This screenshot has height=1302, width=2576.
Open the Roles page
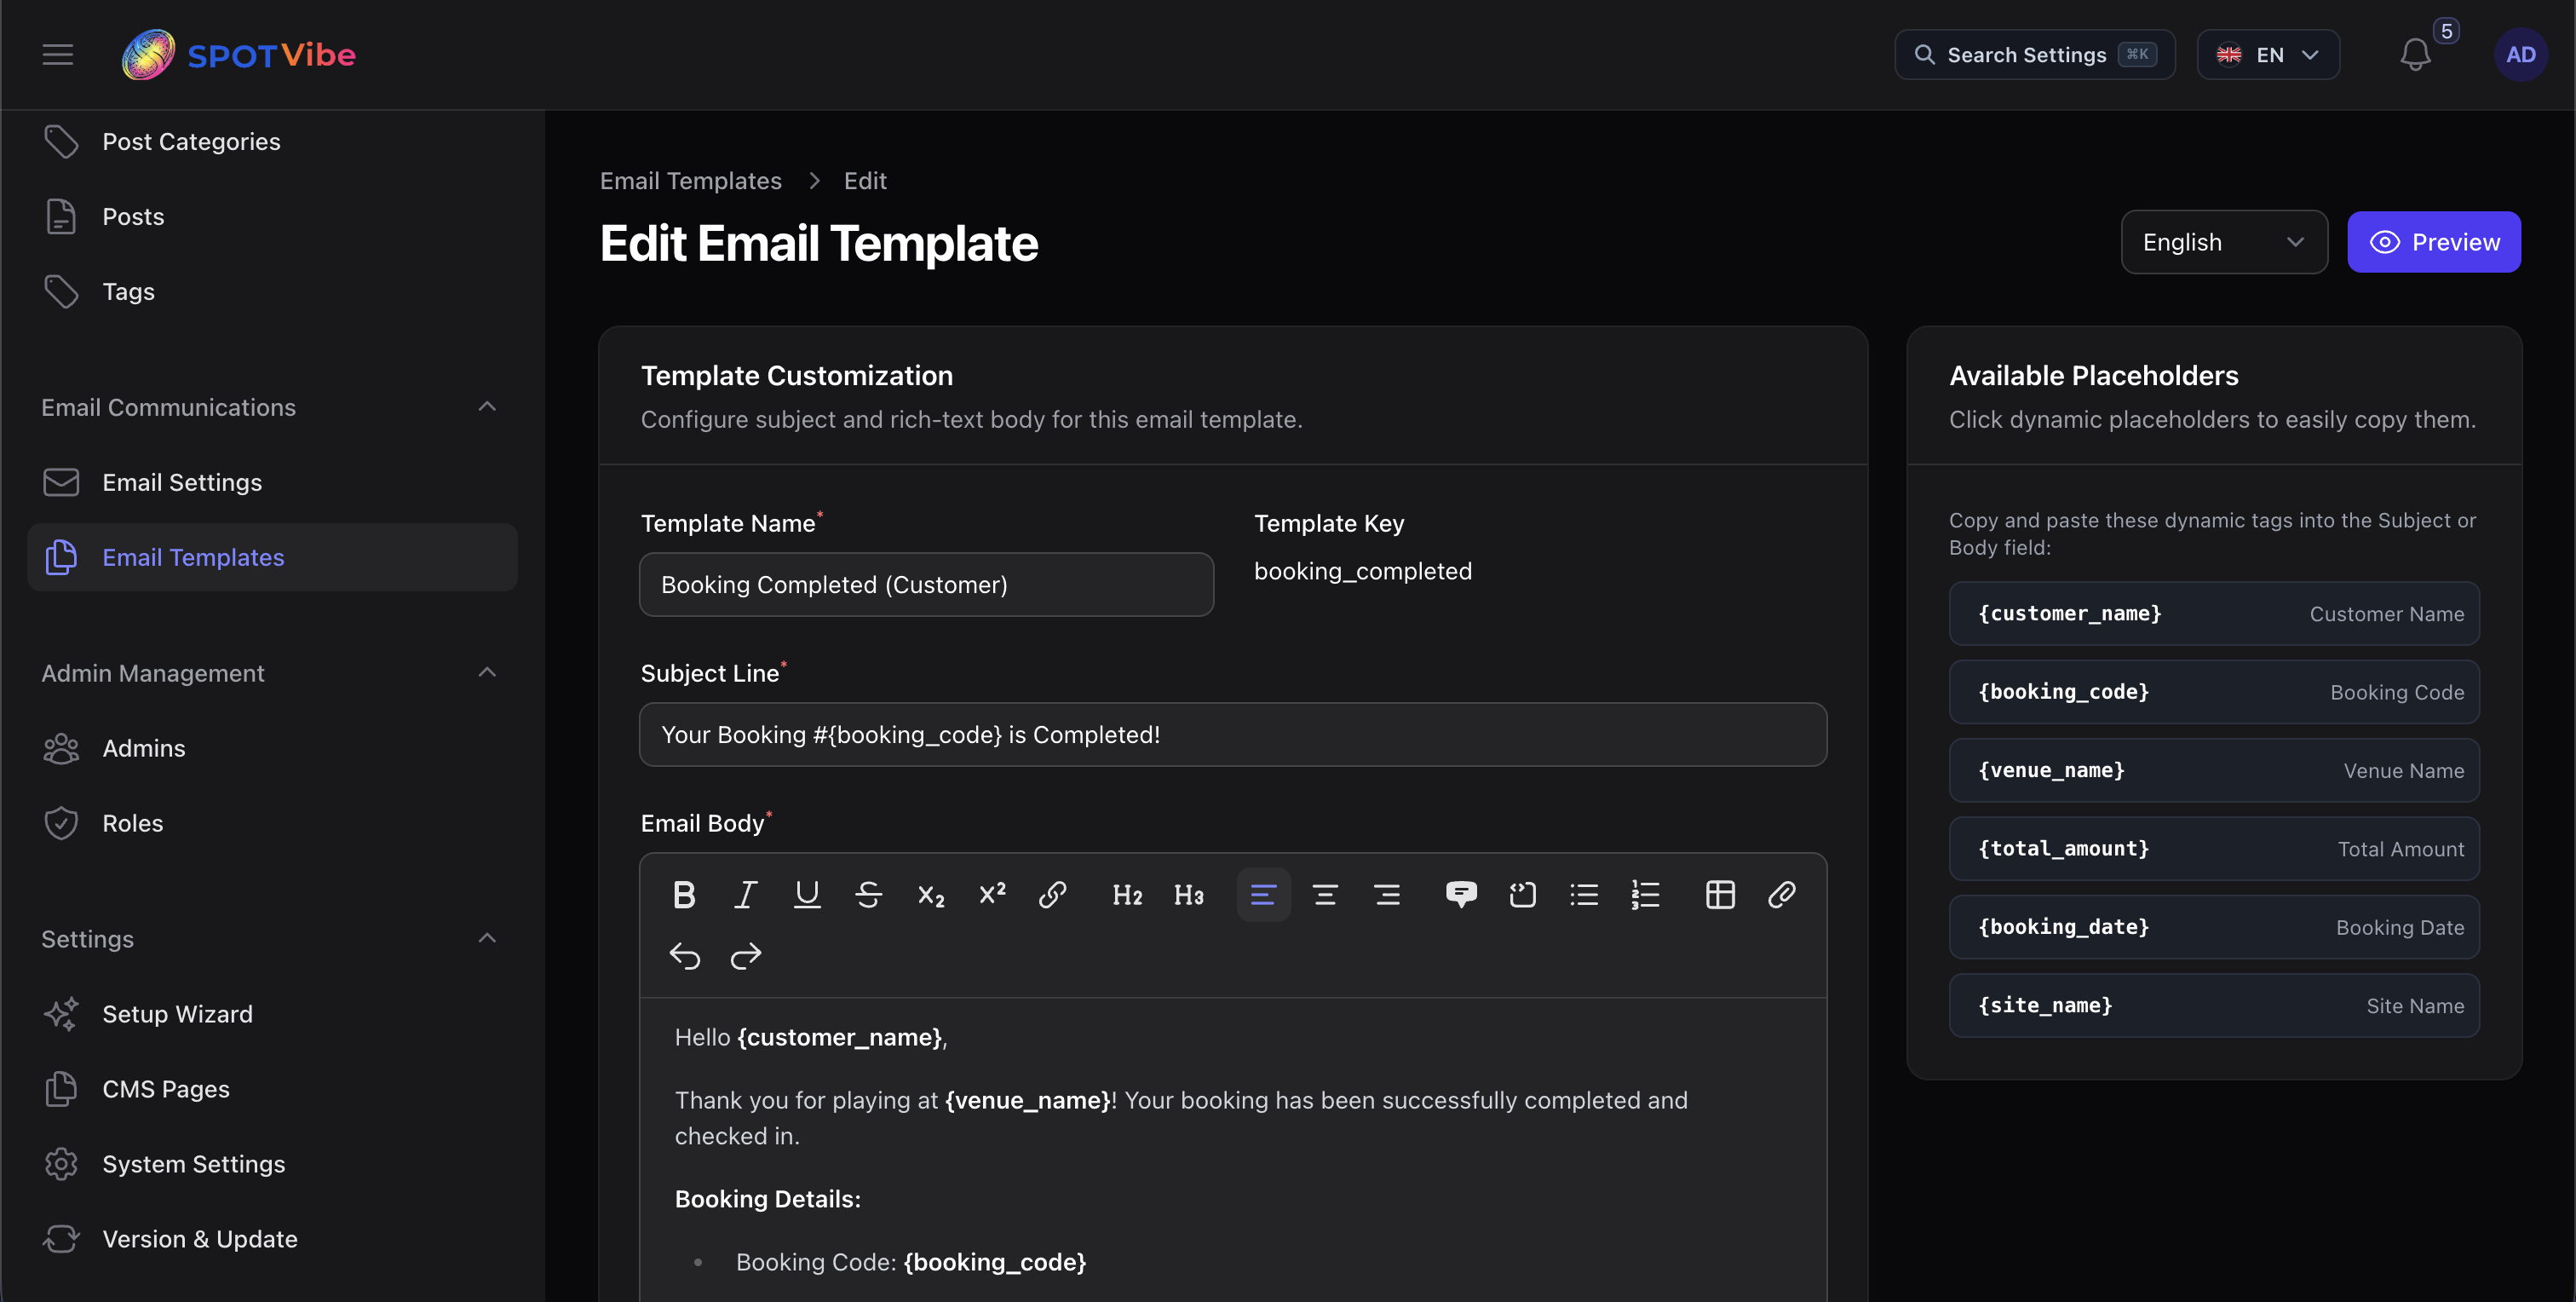(272, 823)
